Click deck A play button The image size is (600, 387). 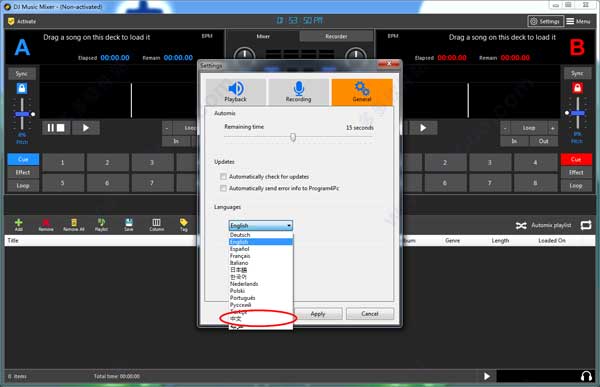(86, 128)
